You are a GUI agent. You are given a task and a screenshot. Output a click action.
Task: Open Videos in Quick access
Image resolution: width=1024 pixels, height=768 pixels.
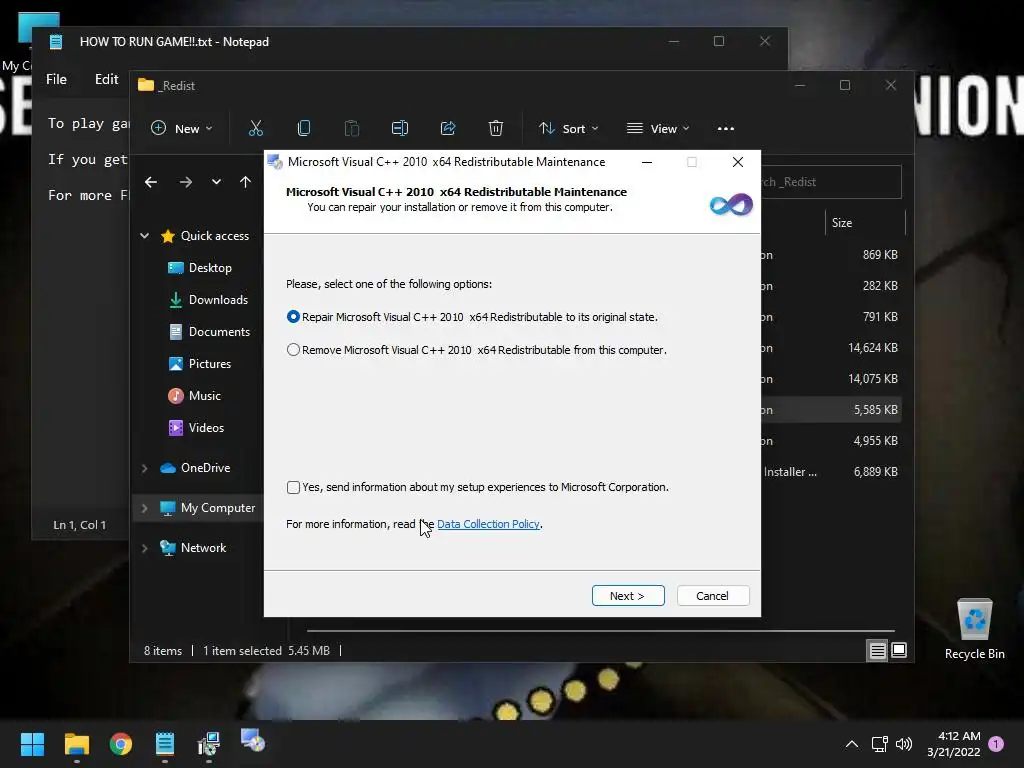(196, 428)
